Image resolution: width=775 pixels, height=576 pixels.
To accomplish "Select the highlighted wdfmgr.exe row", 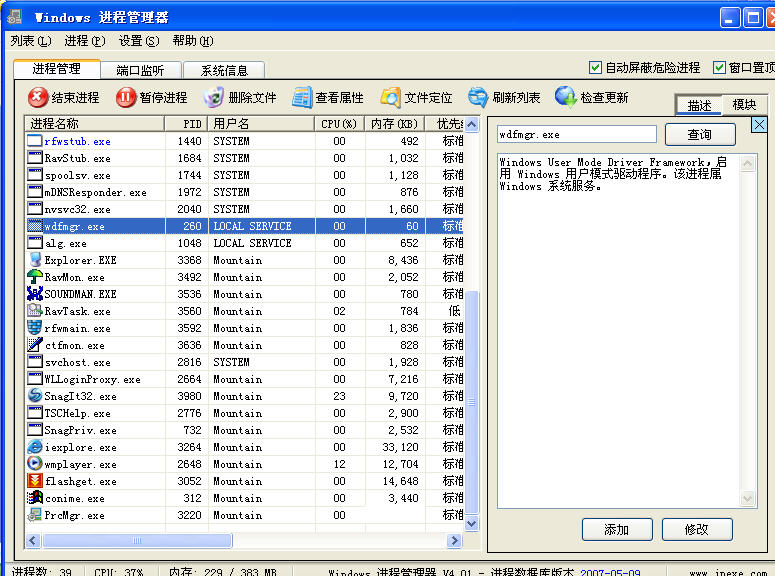I will (244, 226).
